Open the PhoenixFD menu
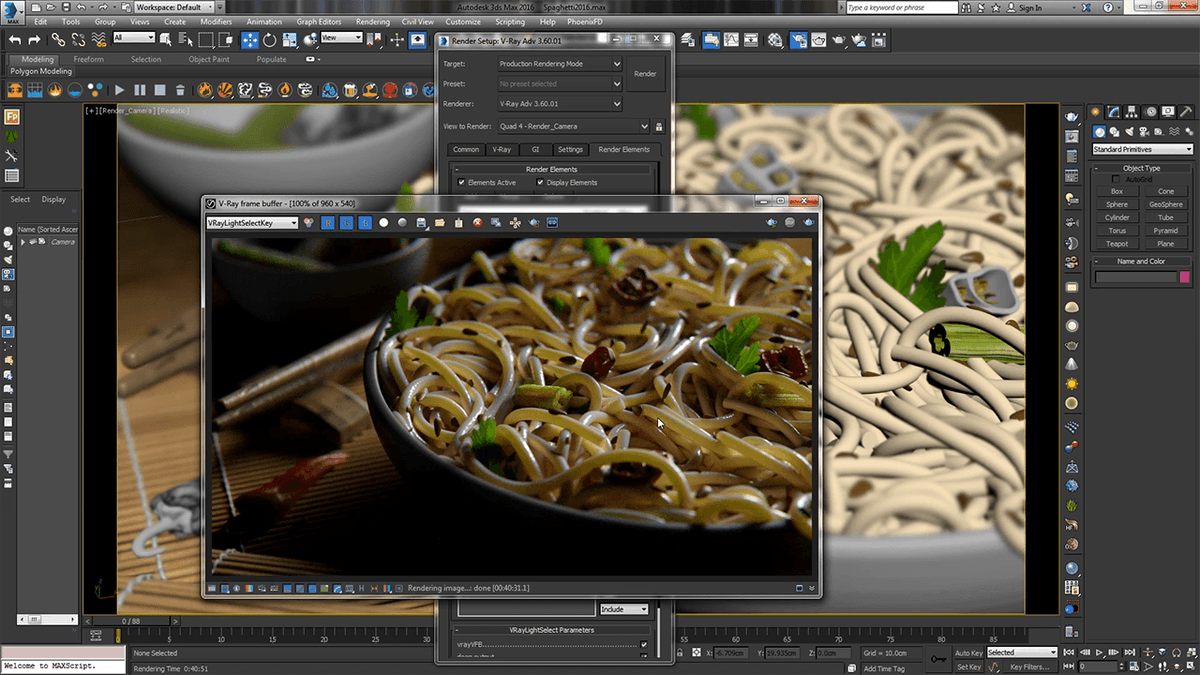This screenshot has height=675, width=1200. [x=585, y=21]
